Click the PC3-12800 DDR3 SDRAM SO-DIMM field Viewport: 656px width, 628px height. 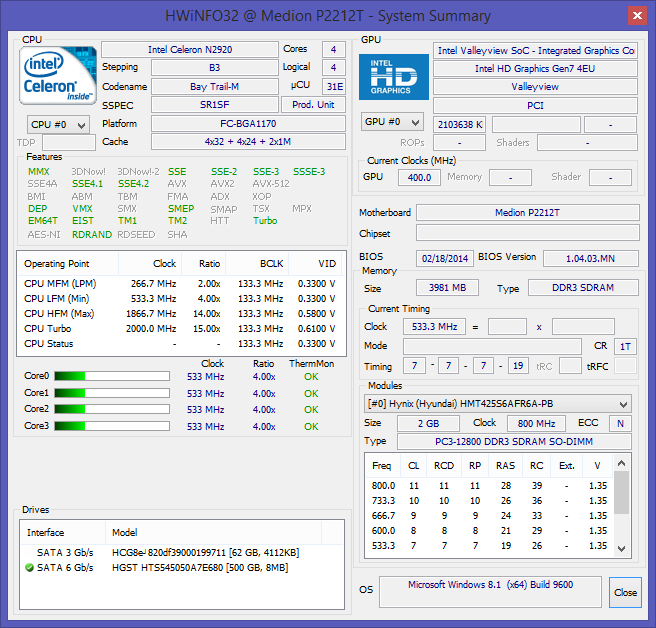[514, 442]
